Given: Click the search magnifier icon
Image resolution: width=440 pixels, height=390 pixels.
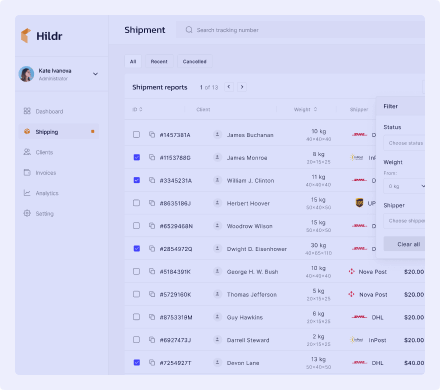Looking at the screenshot, I should point(189,30).
